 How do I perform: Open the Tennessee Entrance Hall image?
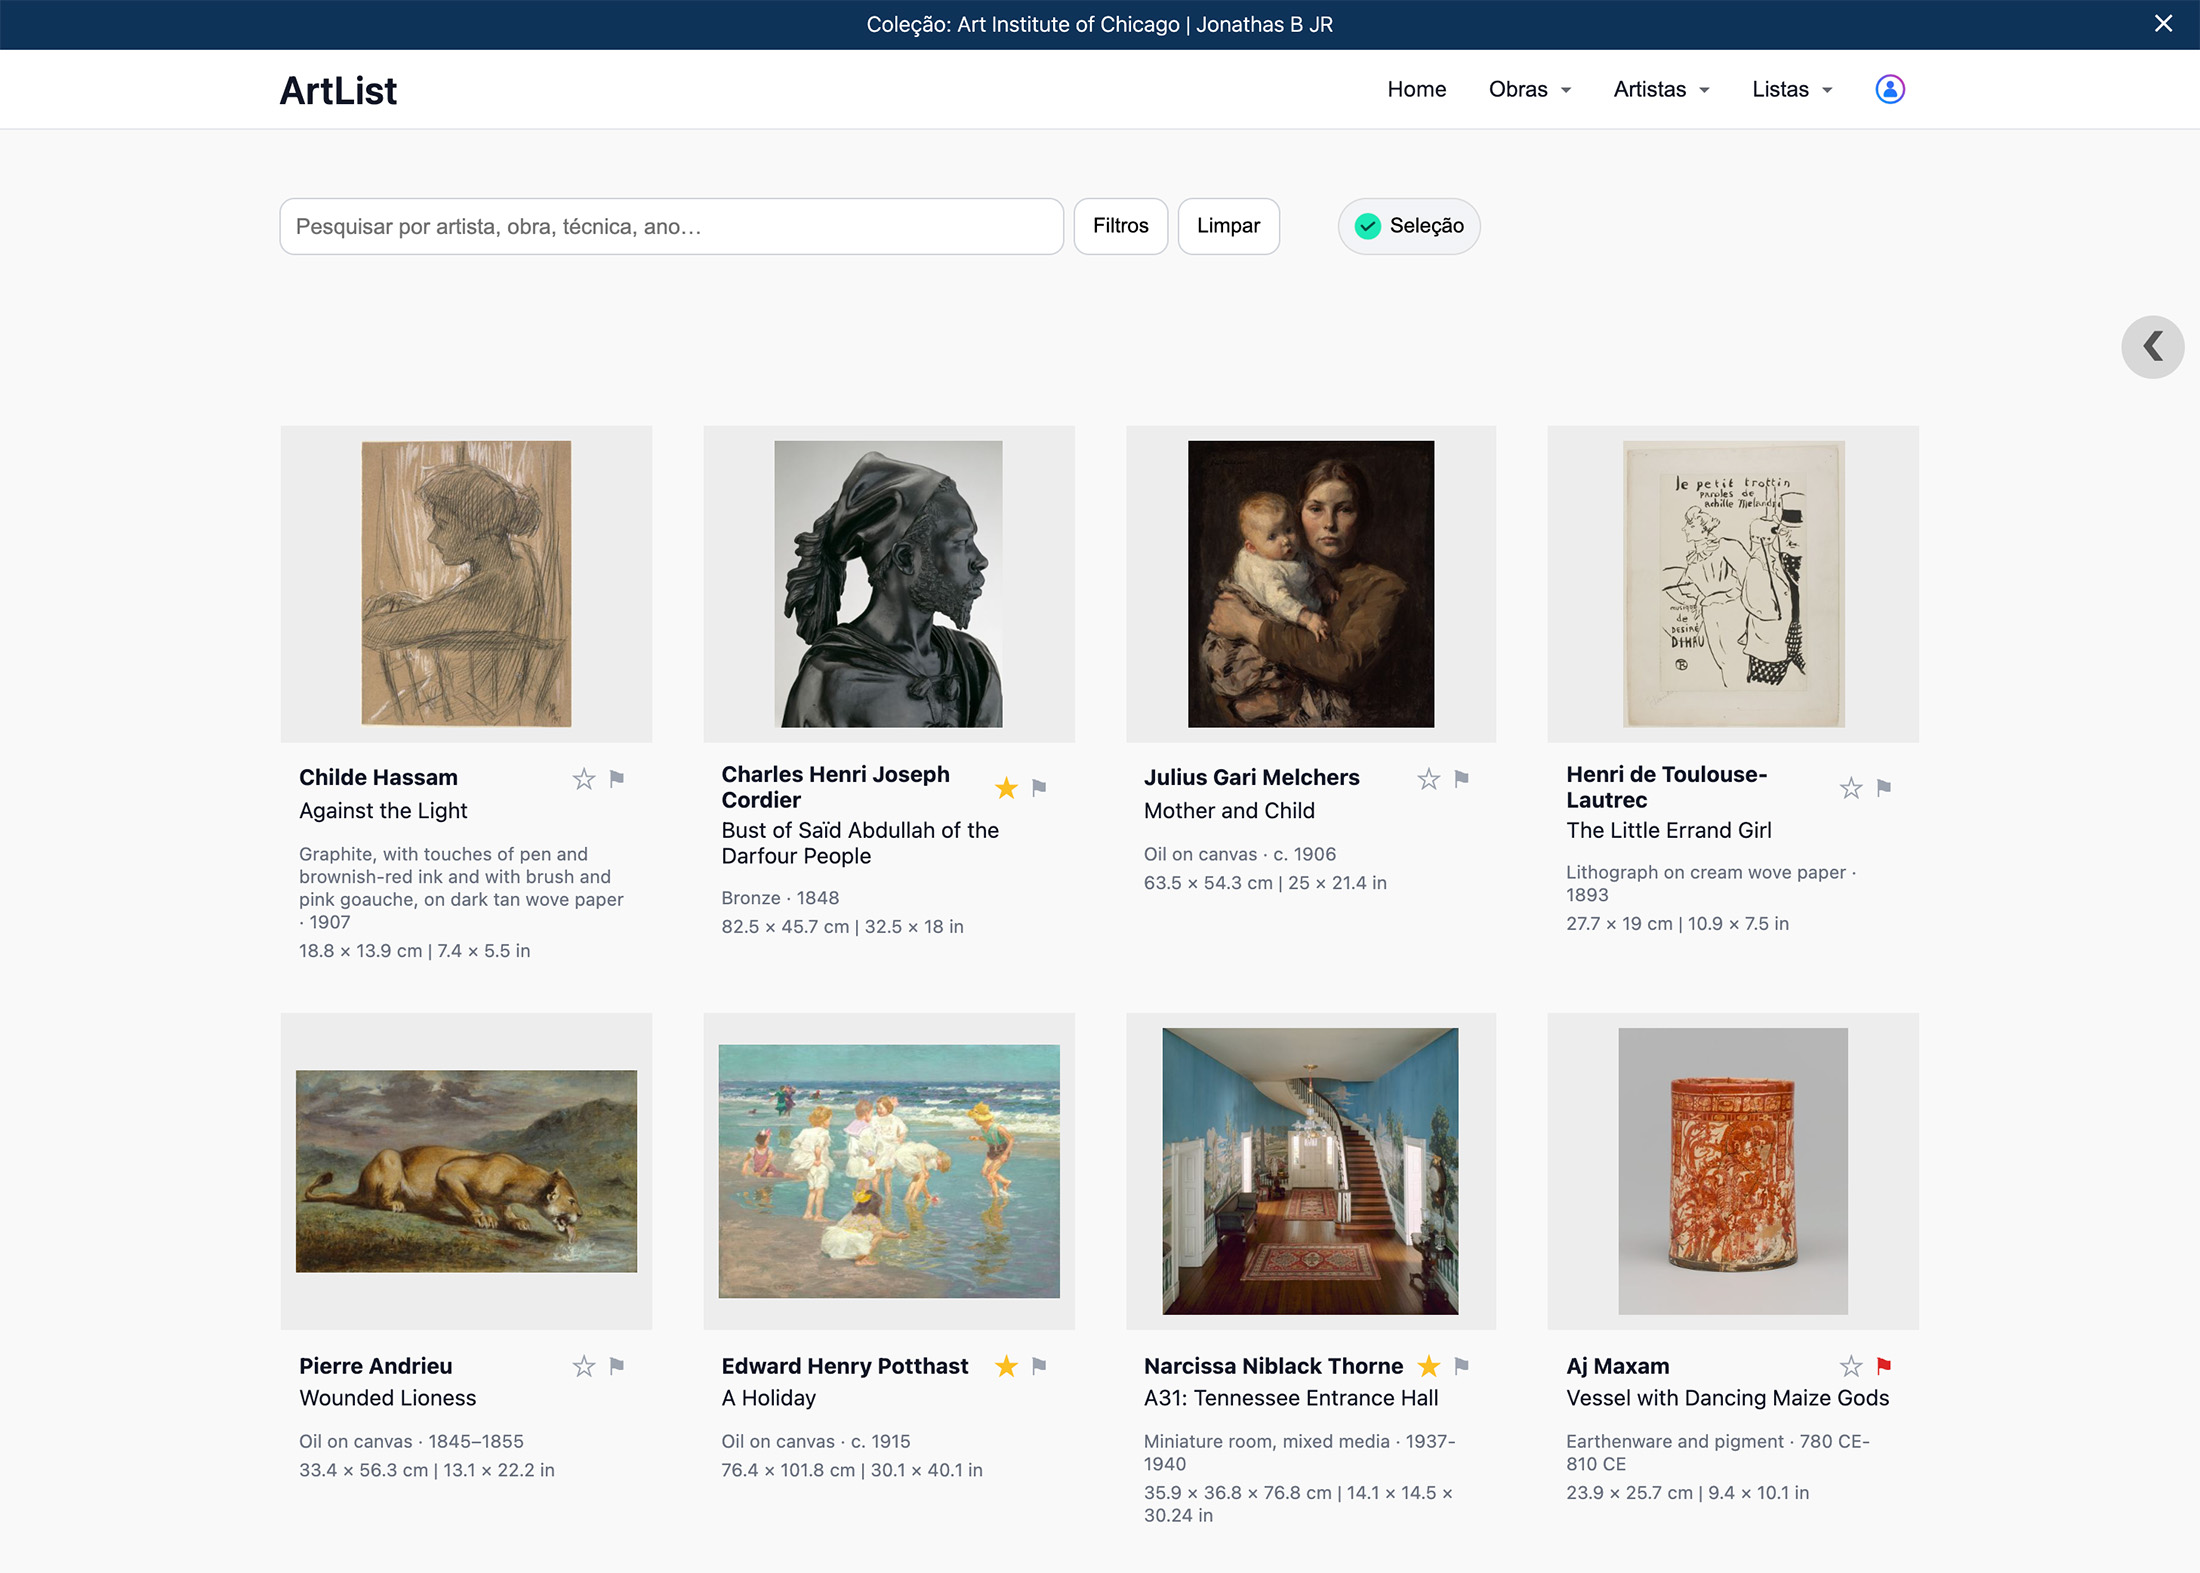[x=1310, y=1171]
